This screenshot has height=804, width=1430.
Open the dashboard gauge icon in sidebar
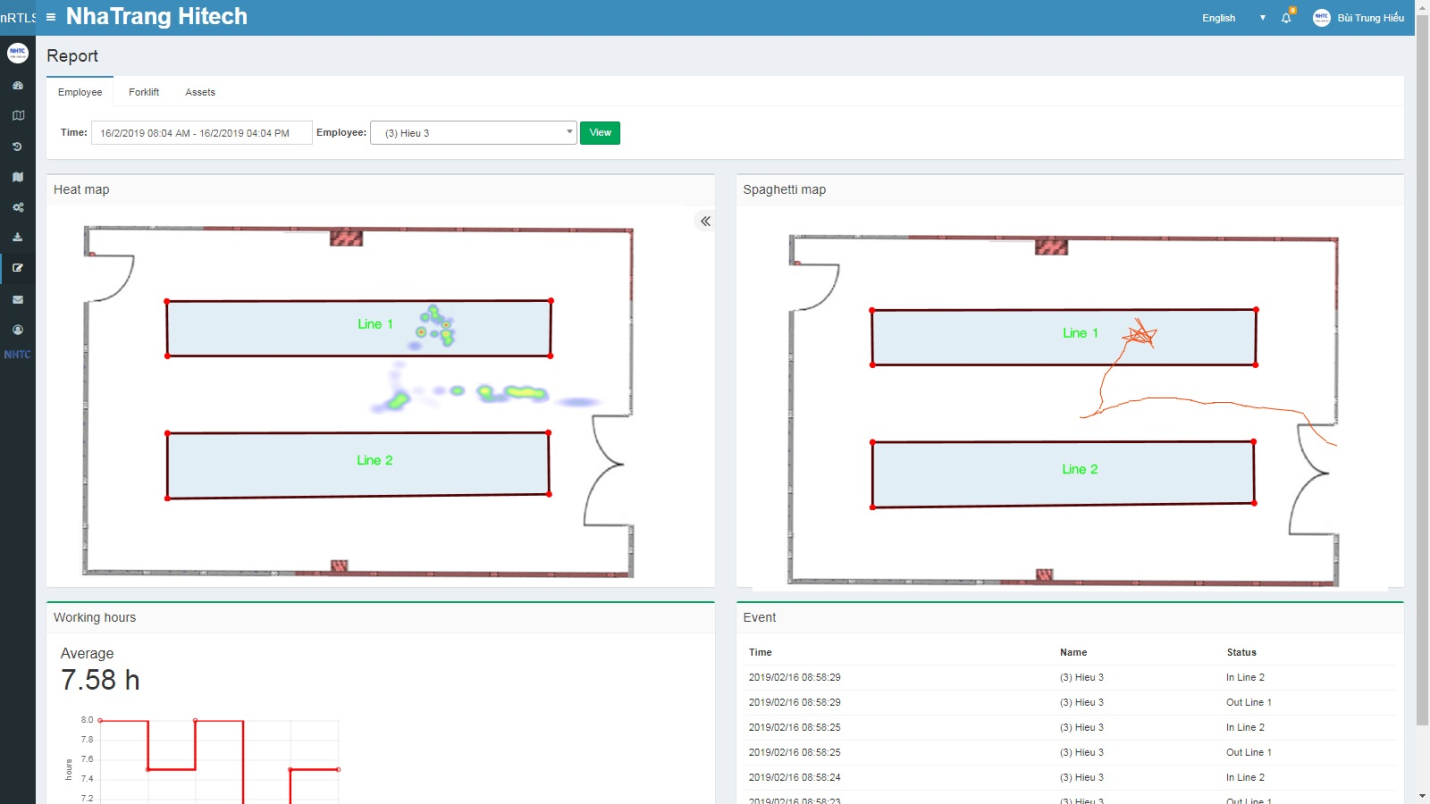[17, 86]
